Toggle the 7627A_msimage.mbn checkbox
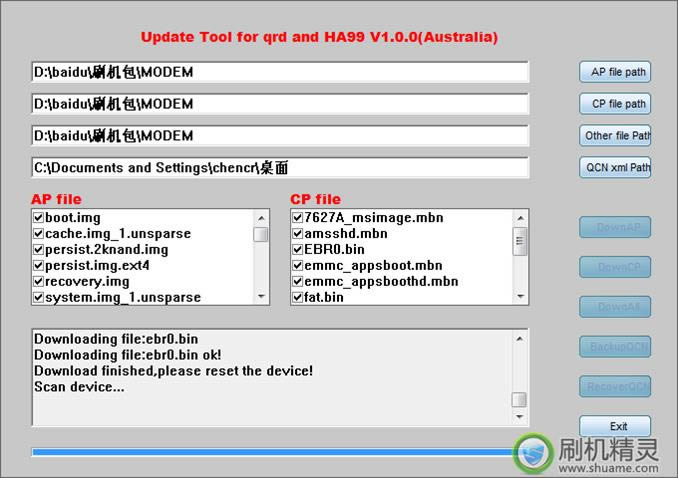Screen dimensions: 678x478 tap(298, 218)
